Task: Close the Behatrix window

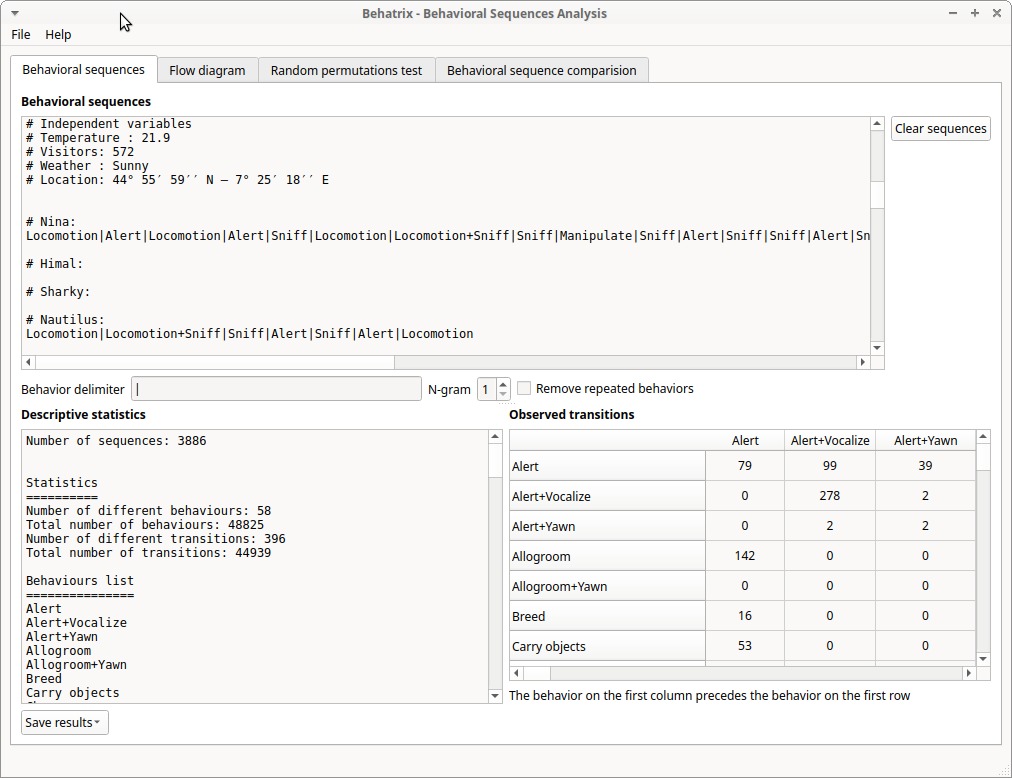Action: click(x=997, y=14)
